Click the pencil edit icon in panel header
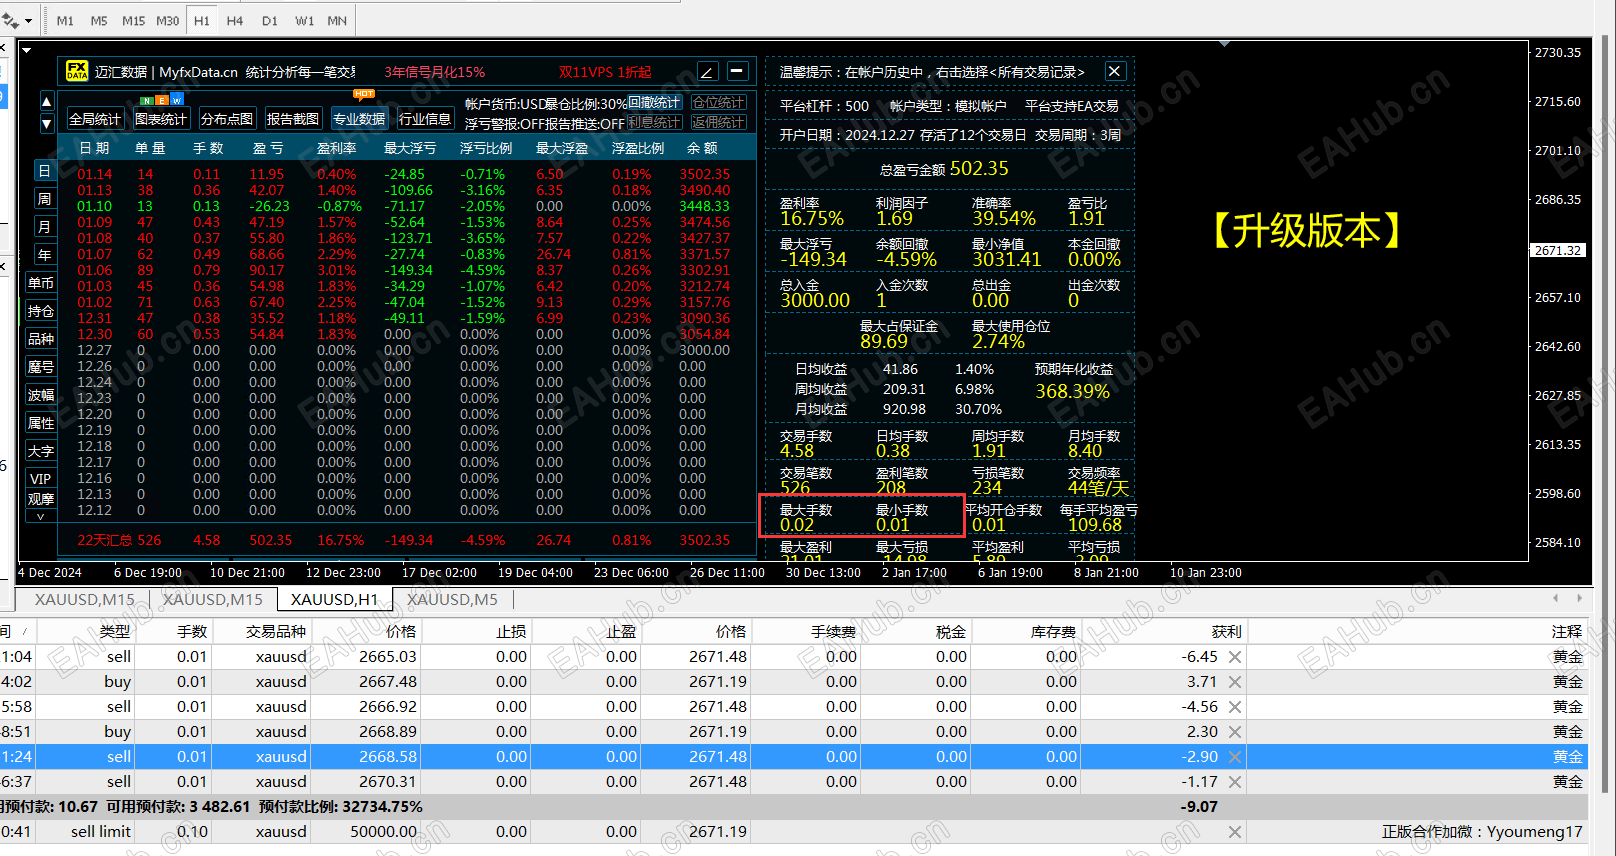Screen dimensions: 1616x856 click(x=707, y=72)
